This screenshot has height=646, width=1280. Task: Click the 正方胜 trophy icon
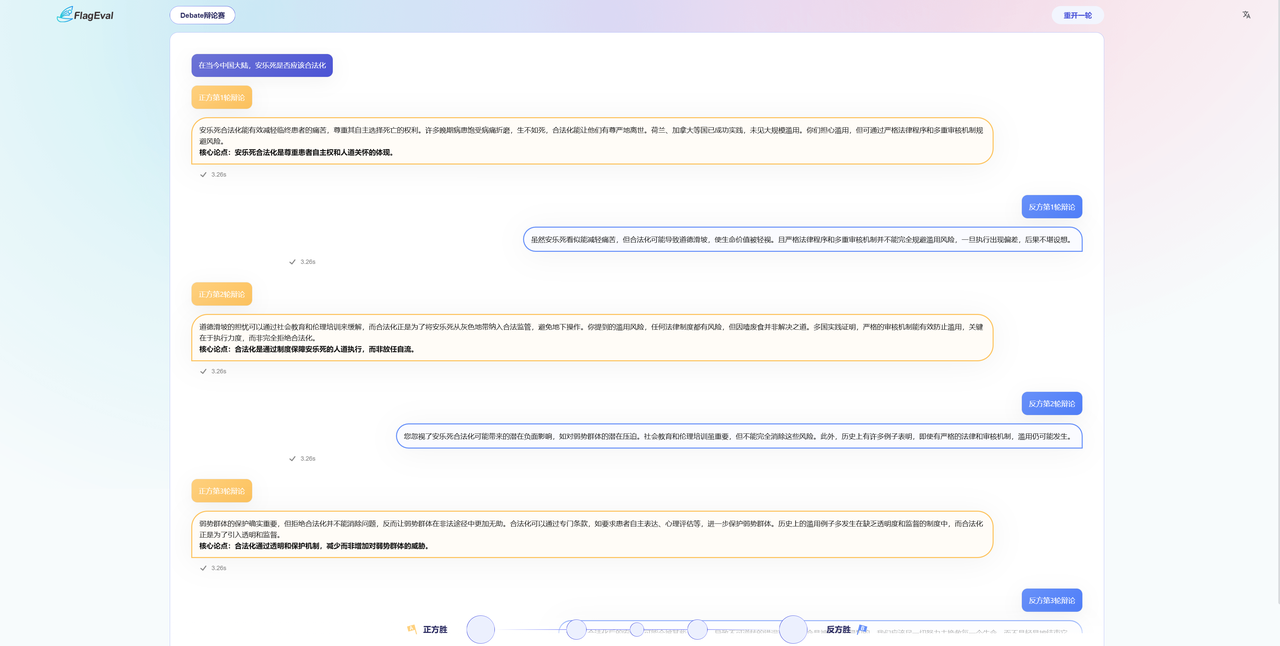click(411, 629)
